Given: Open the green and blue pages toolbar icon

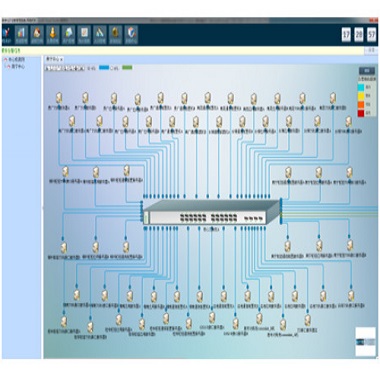Looking at the screenshot, I should click(69, 35).
